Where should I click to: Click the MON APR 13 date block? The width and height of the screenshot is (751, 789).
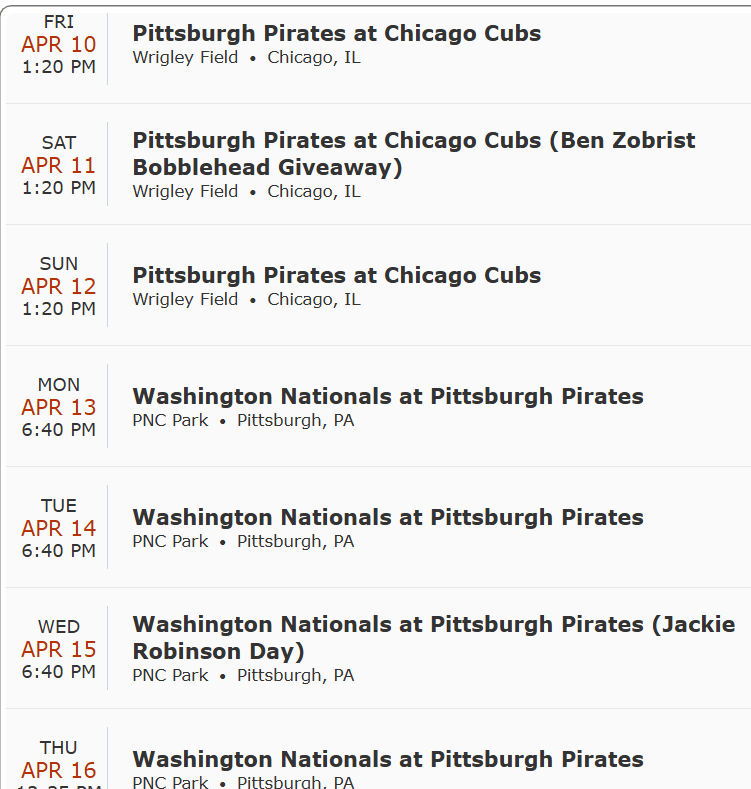(59, 407)
